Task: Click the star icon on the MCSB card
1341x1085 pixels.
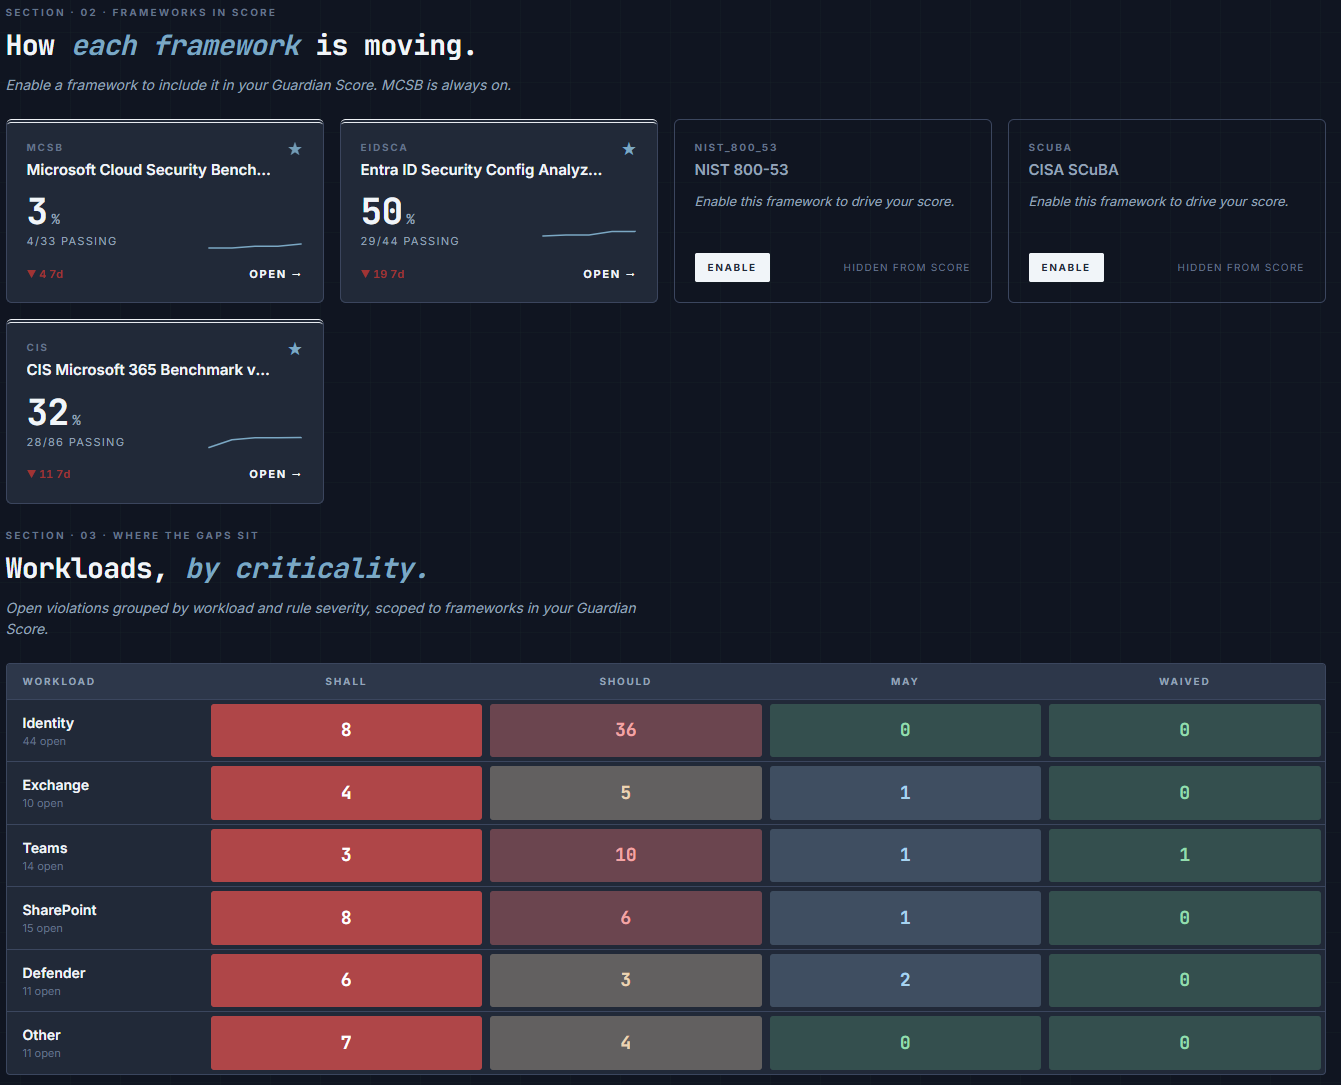Action: point(295,149)
